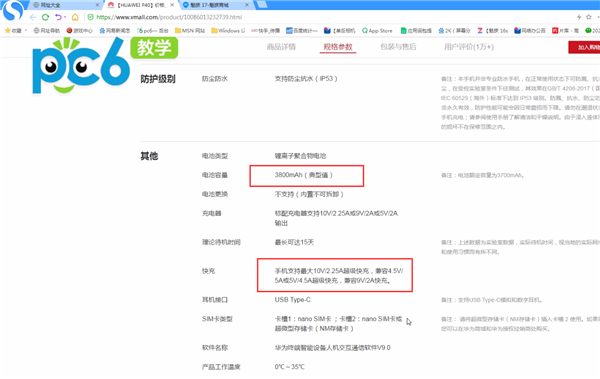Close the 魅族 17 tab
The height and width of the screenshot is (379, 600).
pyautogui.click(x=247, y=5)
